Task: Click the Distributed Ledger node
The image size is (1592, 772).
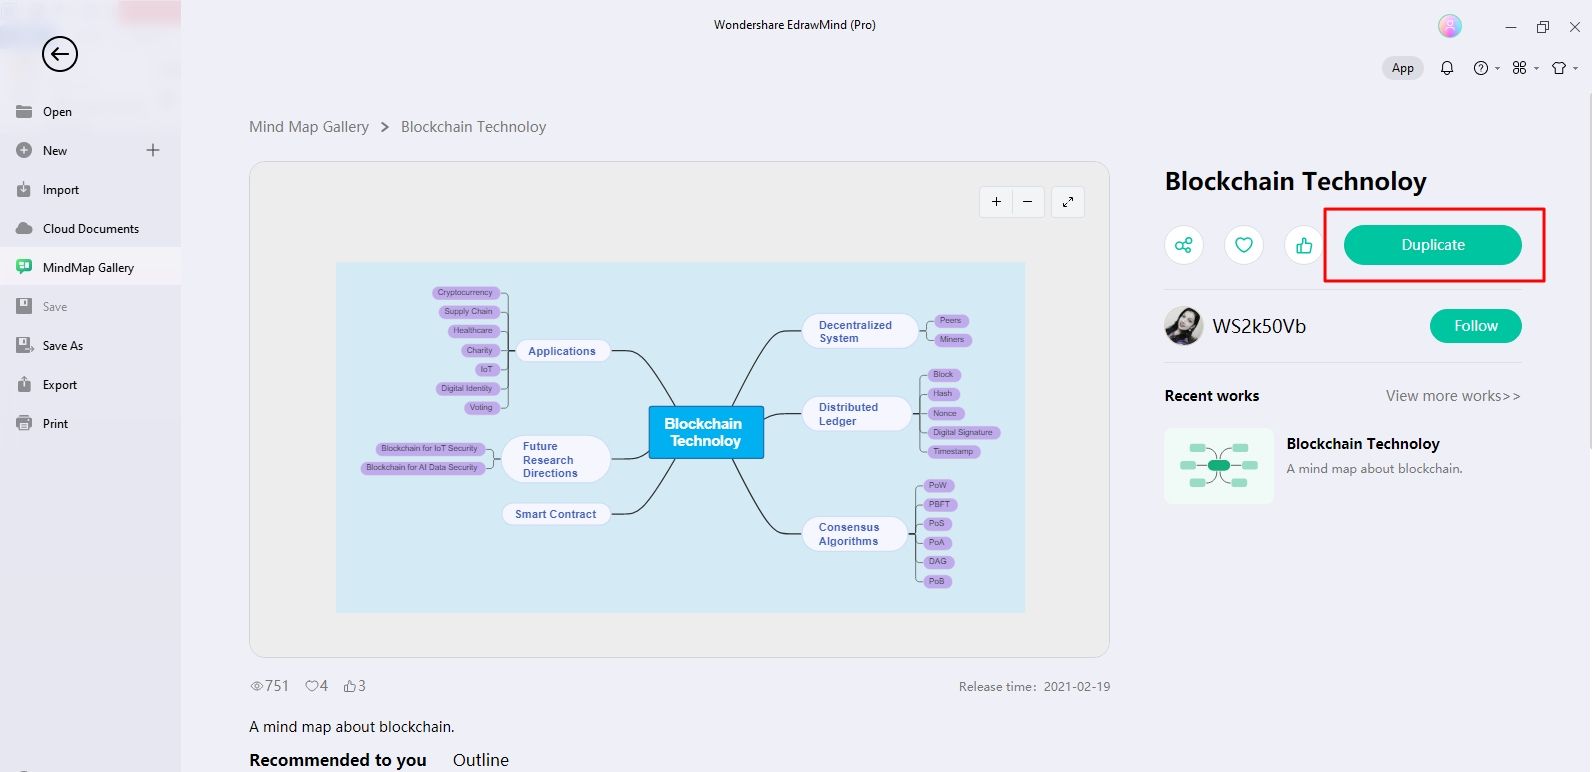Action: pyautogui.click(x=857, y=414)
